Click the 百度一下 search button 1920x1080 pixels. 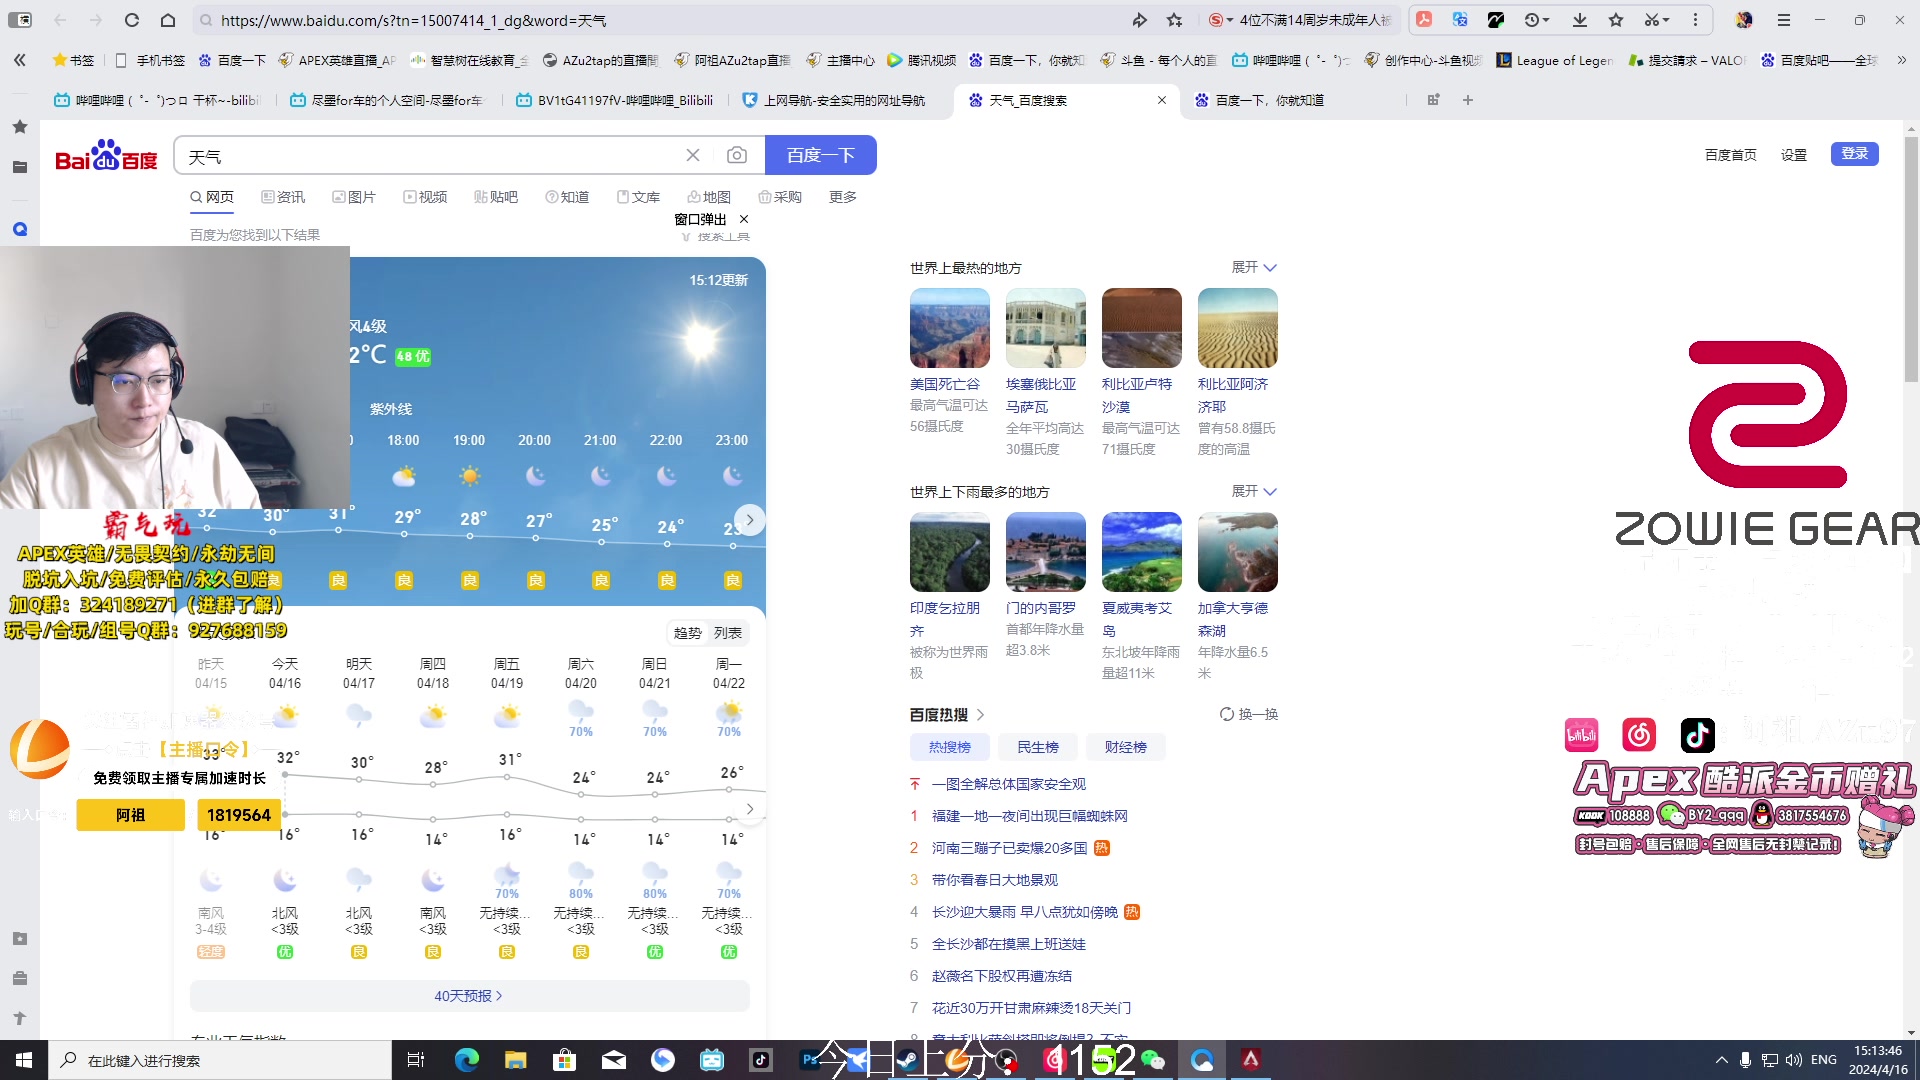pyautogui.click(x=821, y=155)
